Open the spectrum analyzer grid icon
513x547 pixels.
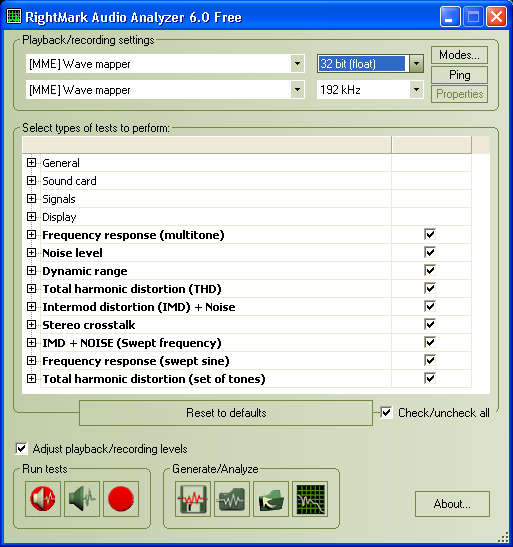coord(310,499)
